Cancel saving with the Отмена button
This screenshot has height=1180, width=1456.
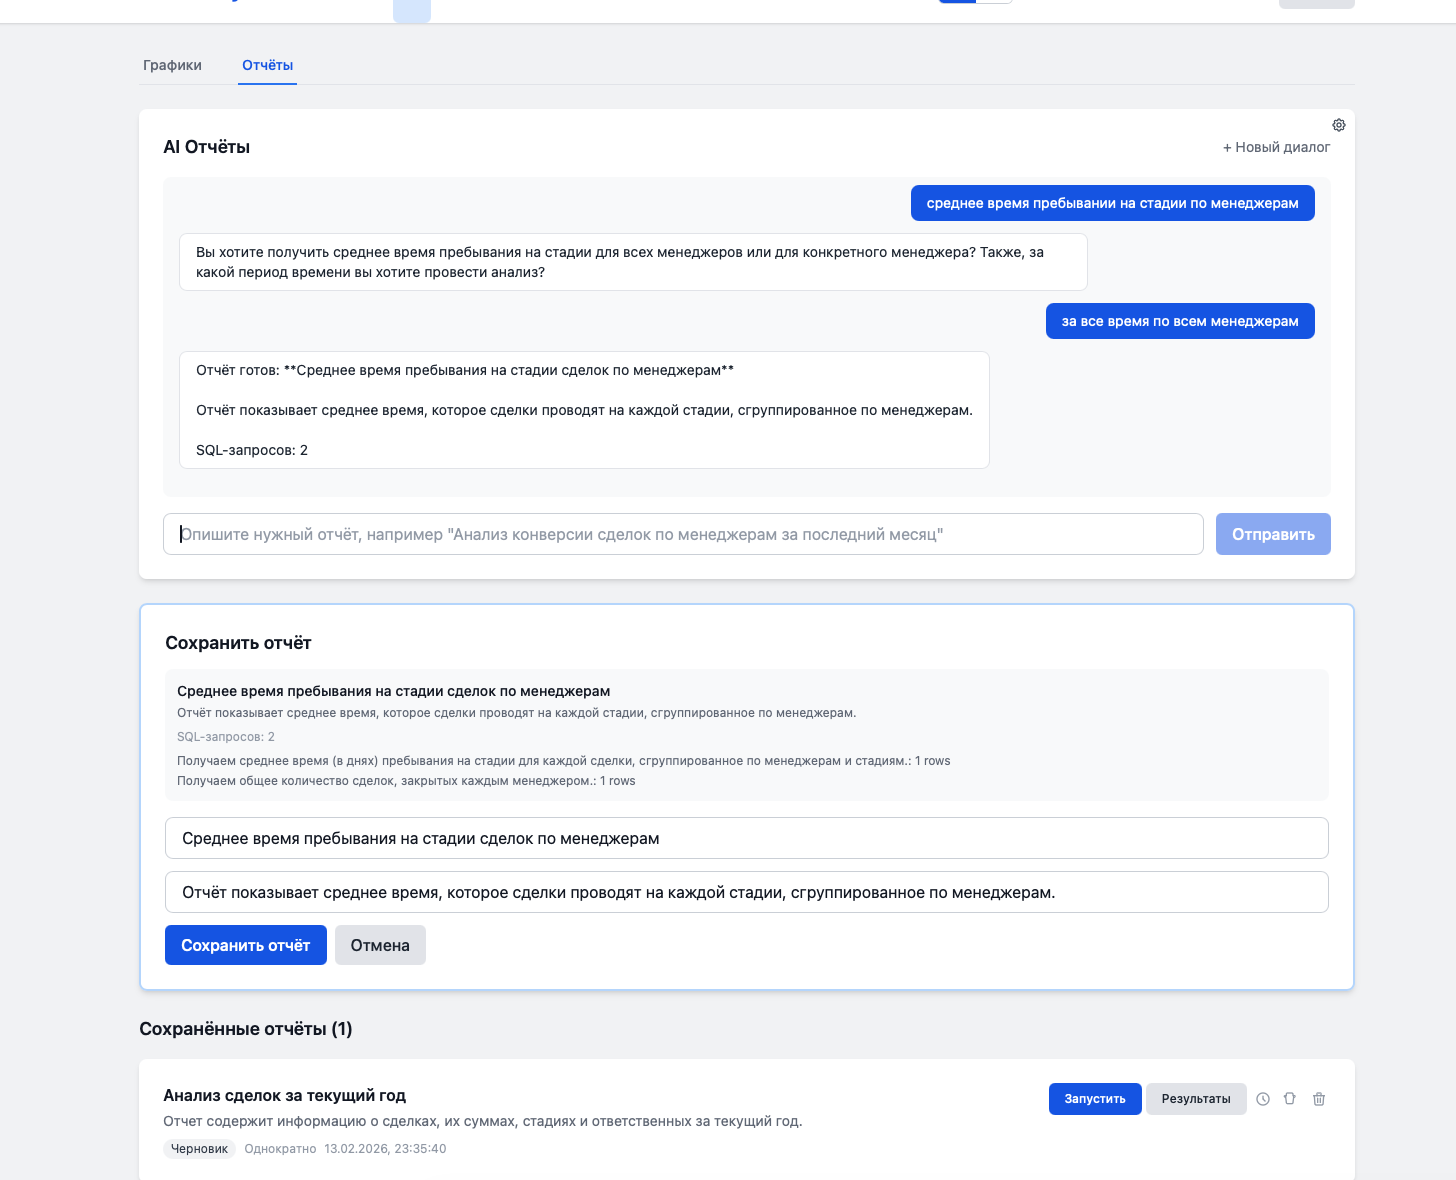point(380,944)
